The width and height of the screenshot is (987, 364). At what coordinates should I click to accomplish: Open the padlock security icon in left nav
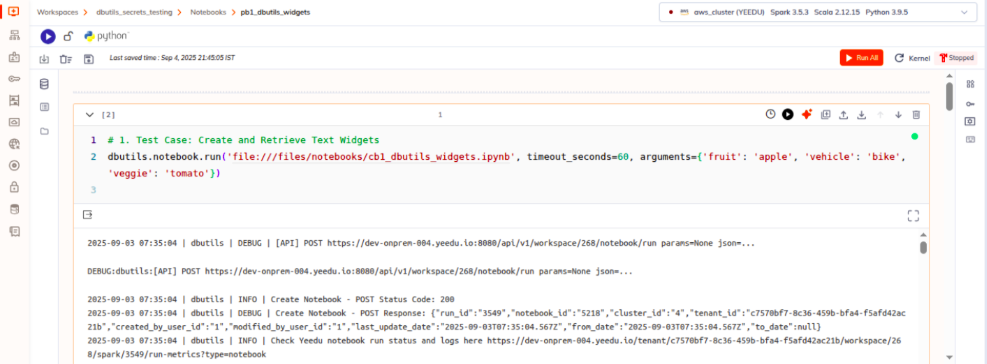coord(14,187)
